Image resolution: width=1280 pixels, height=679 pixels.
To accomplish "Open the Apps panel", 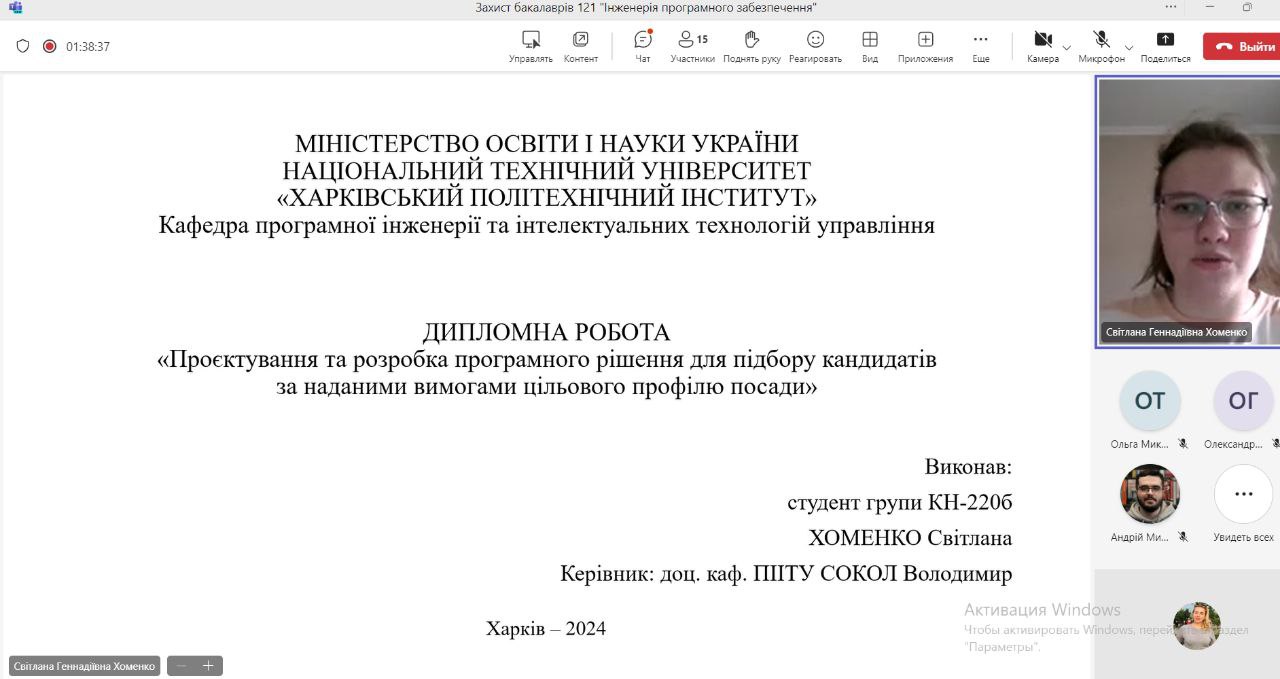I will coord(925,45).
